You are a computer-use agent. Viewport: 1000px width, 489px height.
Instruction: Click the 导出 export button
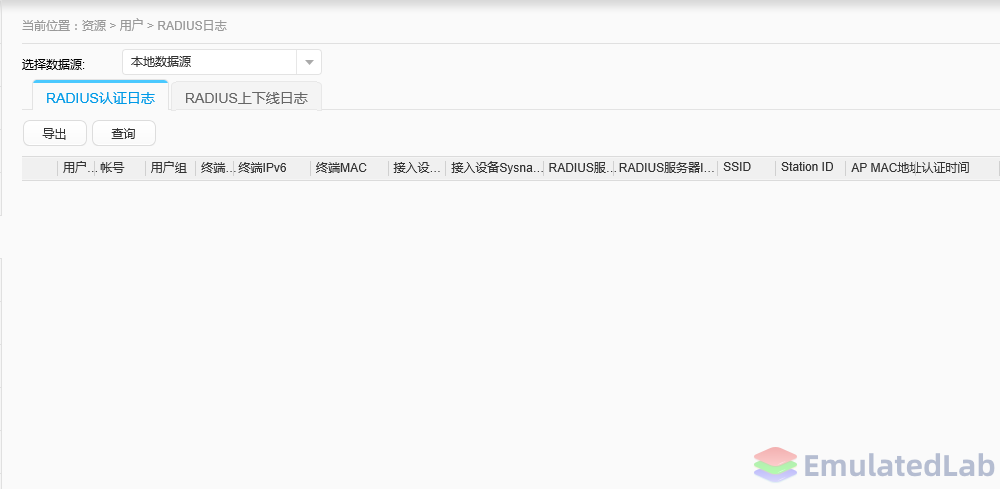[x=55, y=133]
